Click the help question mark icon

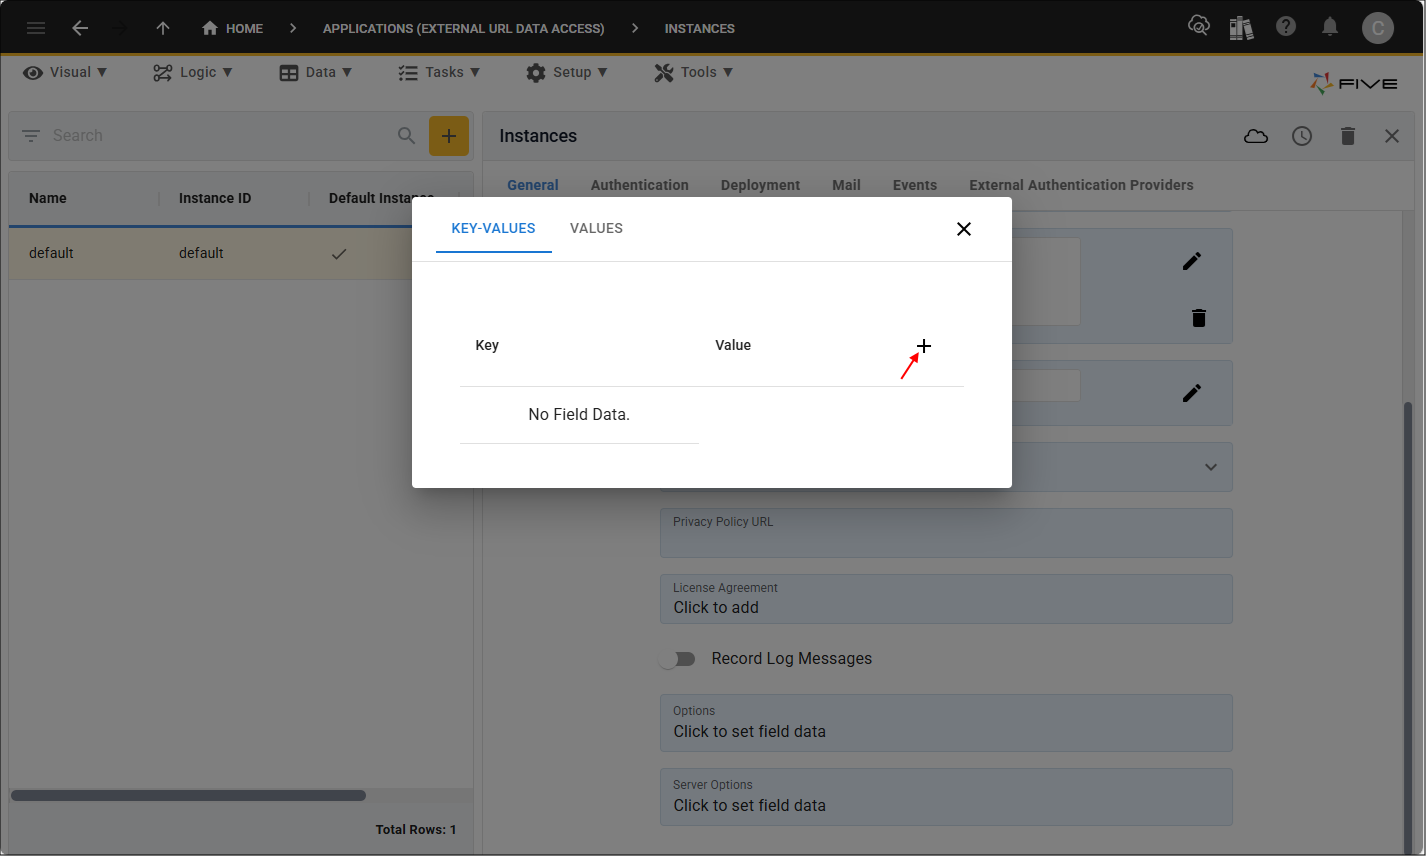(1286, 26)
